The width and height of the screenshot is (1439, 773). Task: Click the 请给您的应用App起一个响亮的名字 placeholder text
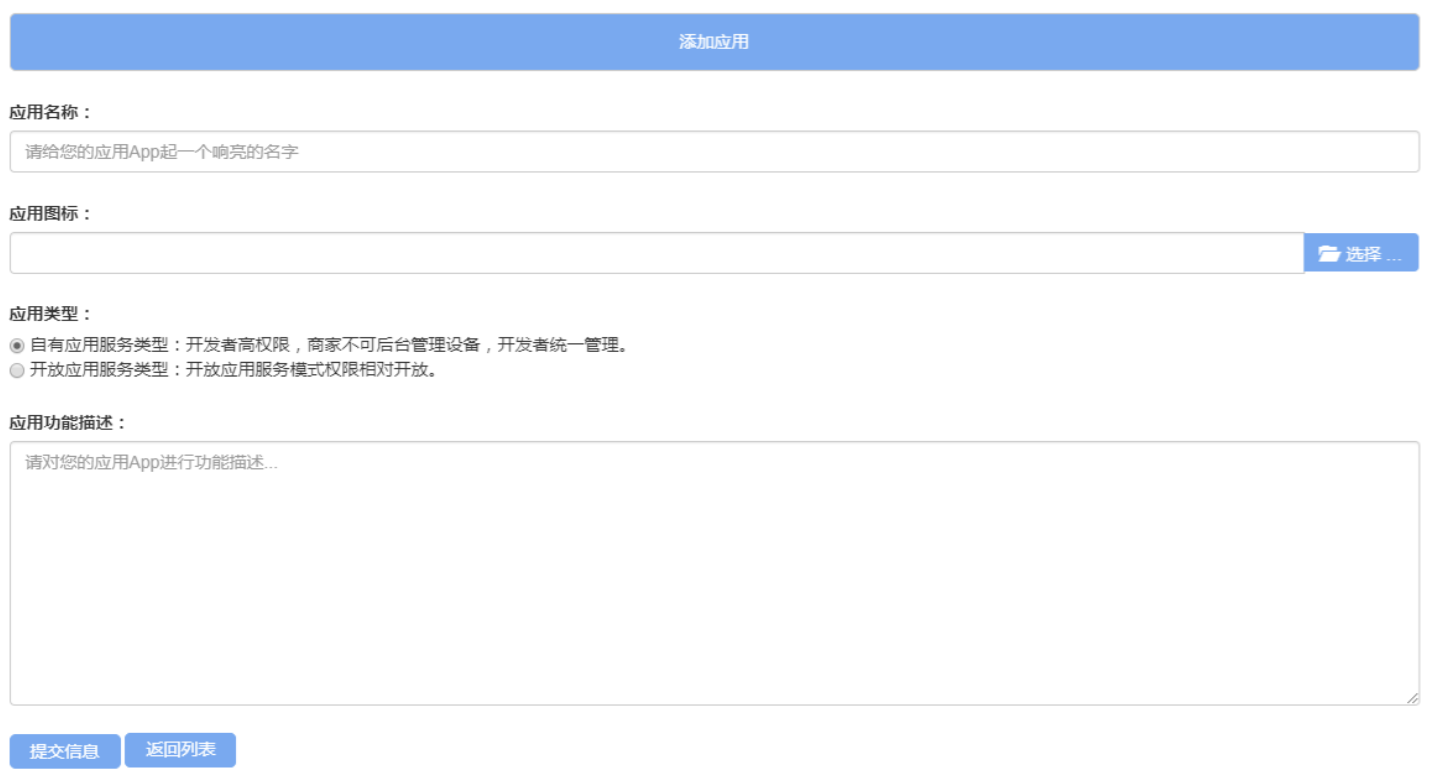pyautogui.click(x=162, y=152)
